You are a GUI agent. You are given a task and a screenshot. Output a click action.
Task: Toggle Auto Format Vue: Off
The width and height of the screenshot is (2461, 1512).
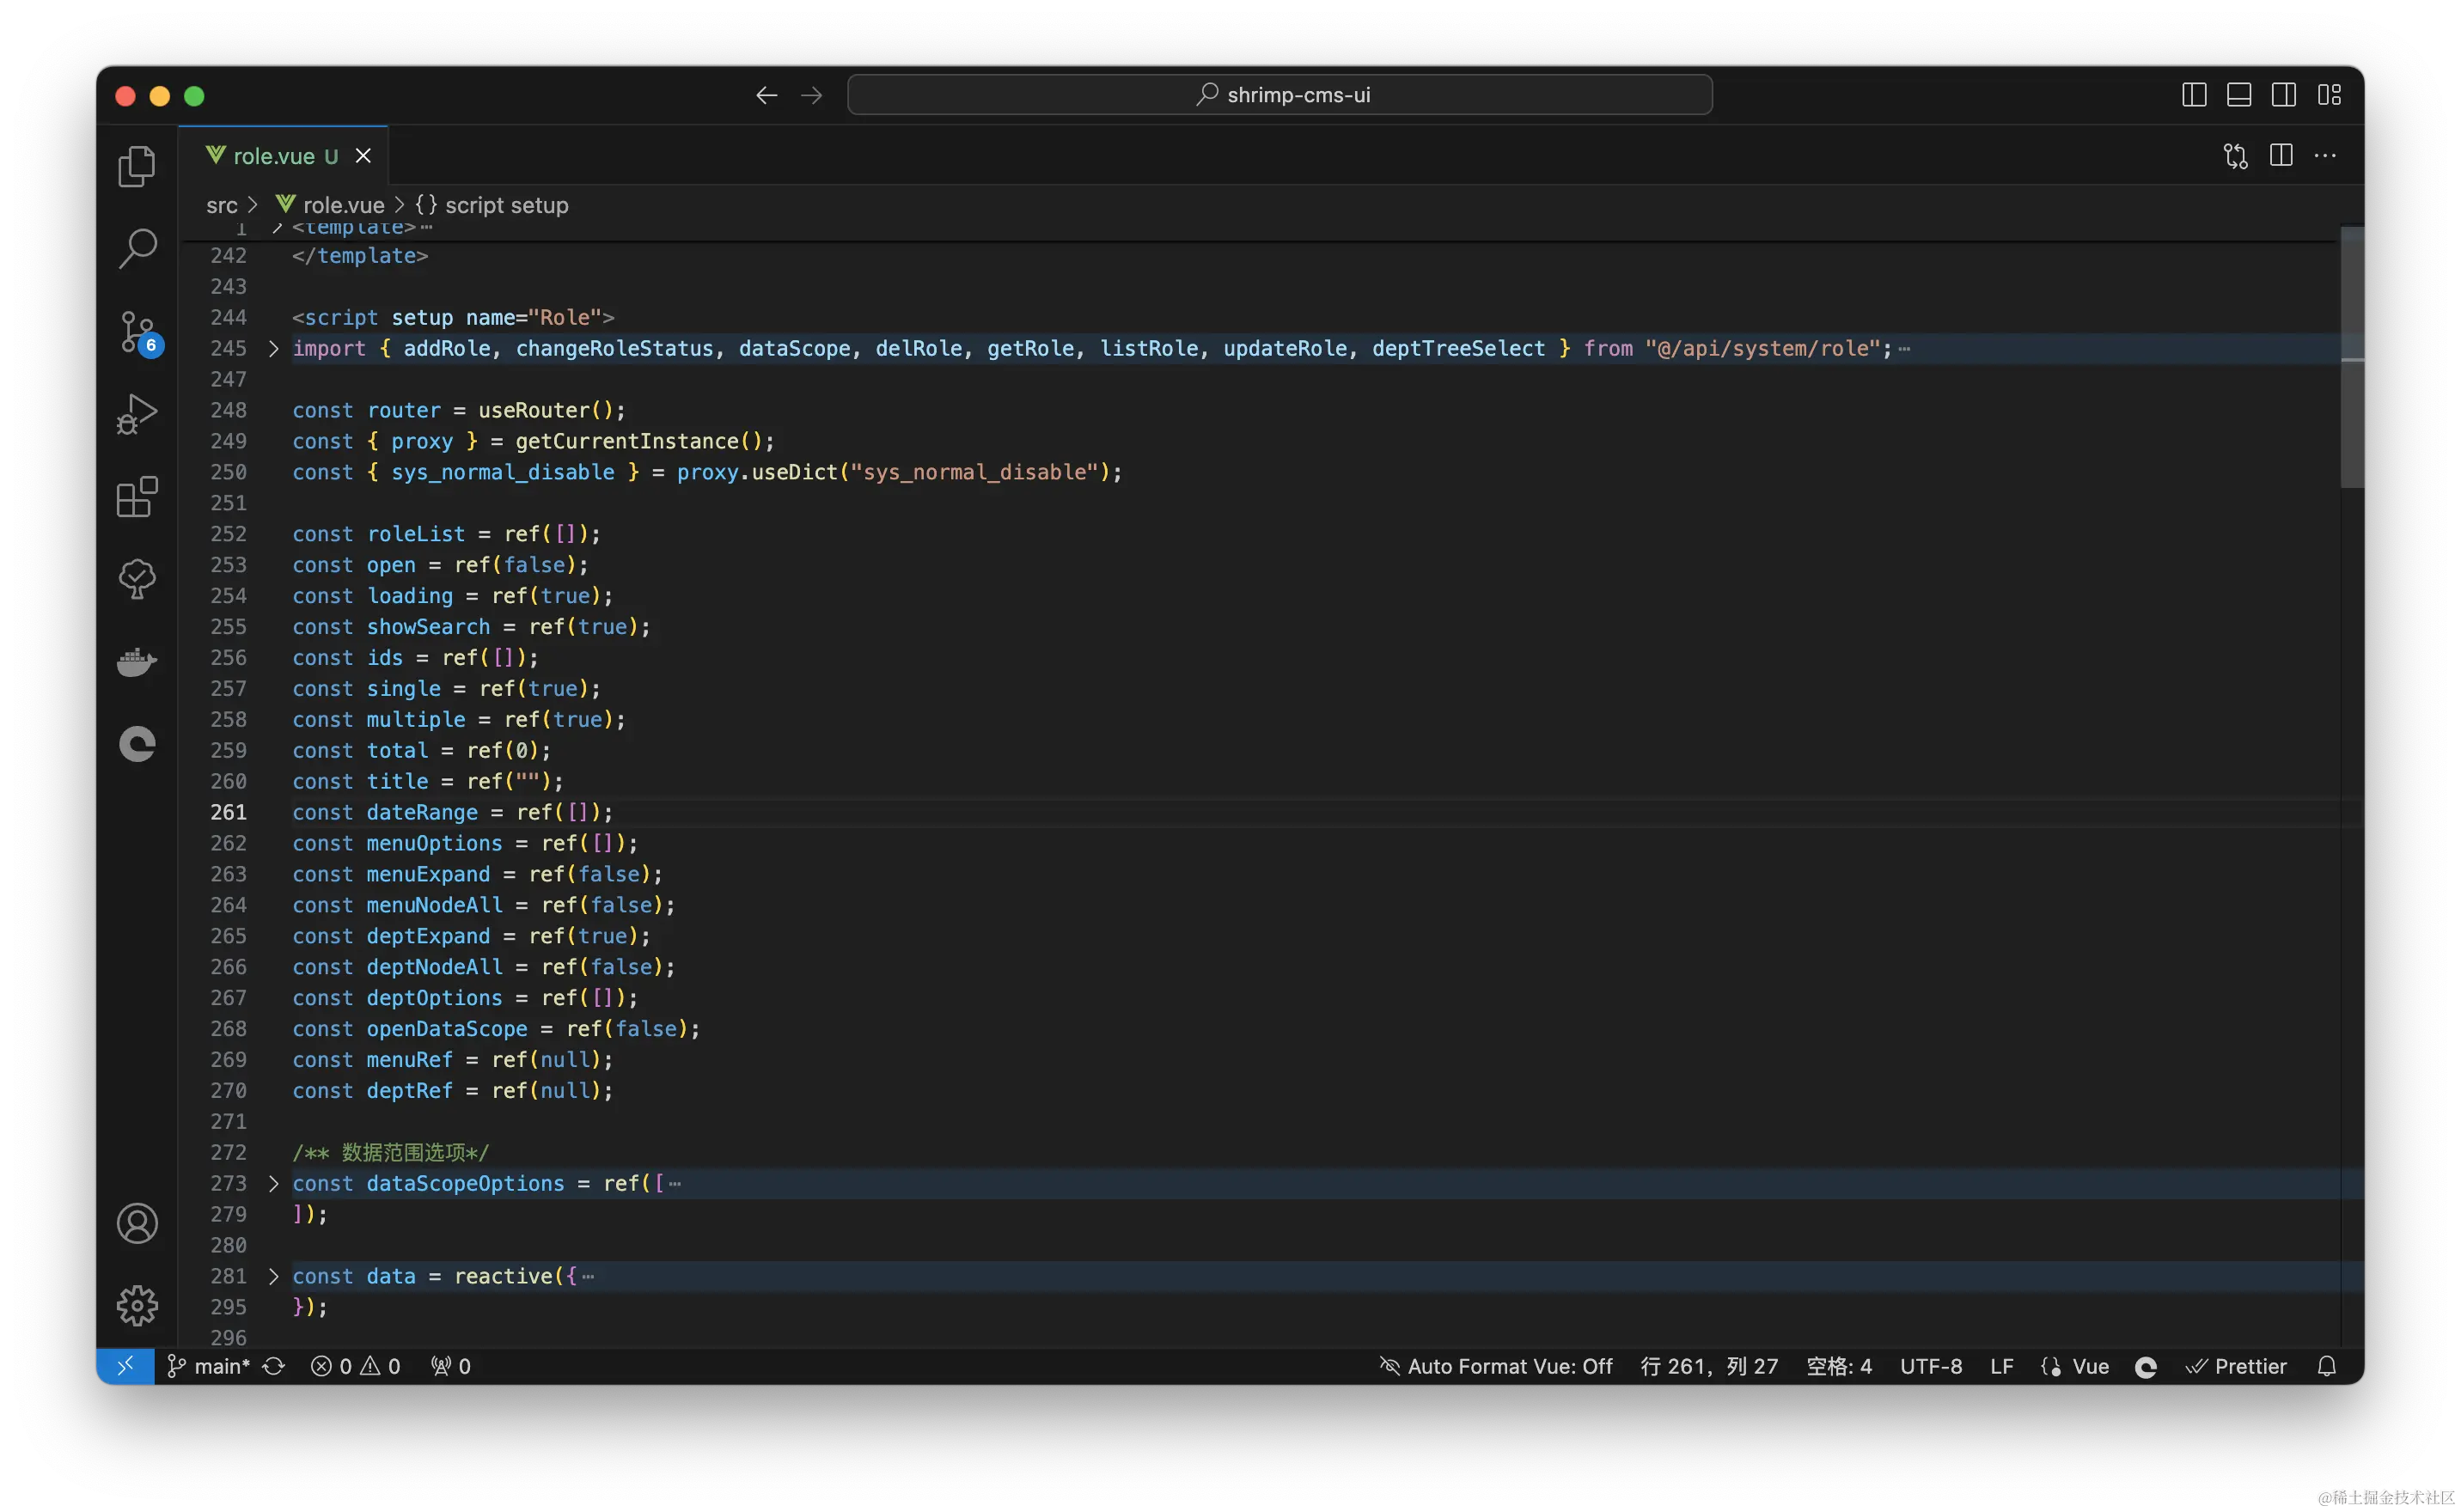1495,1366
